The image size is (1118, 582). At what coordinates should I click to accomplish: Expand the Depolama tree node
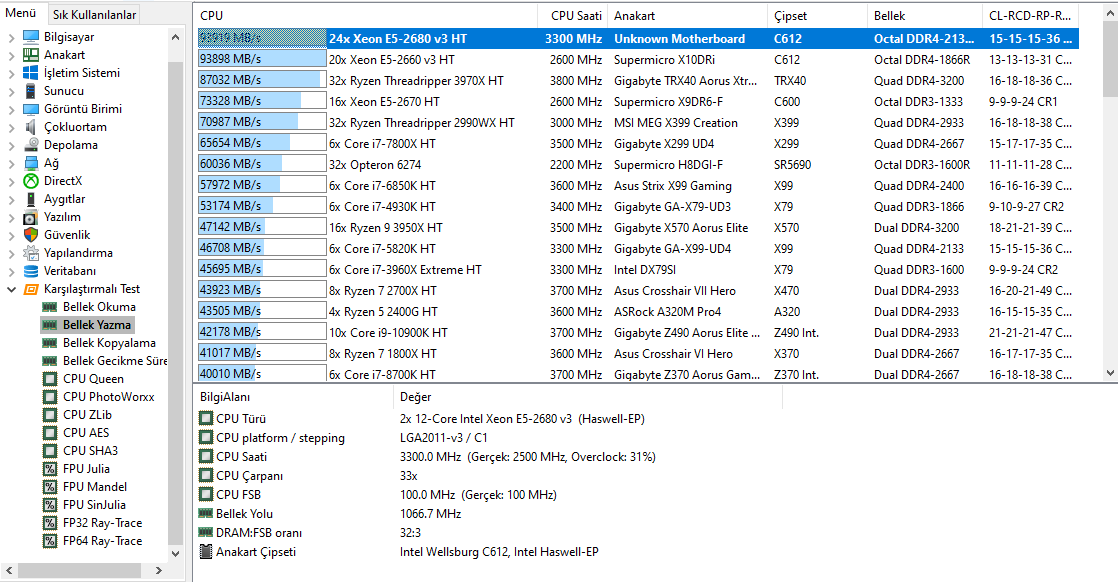(x=11, y=145)
